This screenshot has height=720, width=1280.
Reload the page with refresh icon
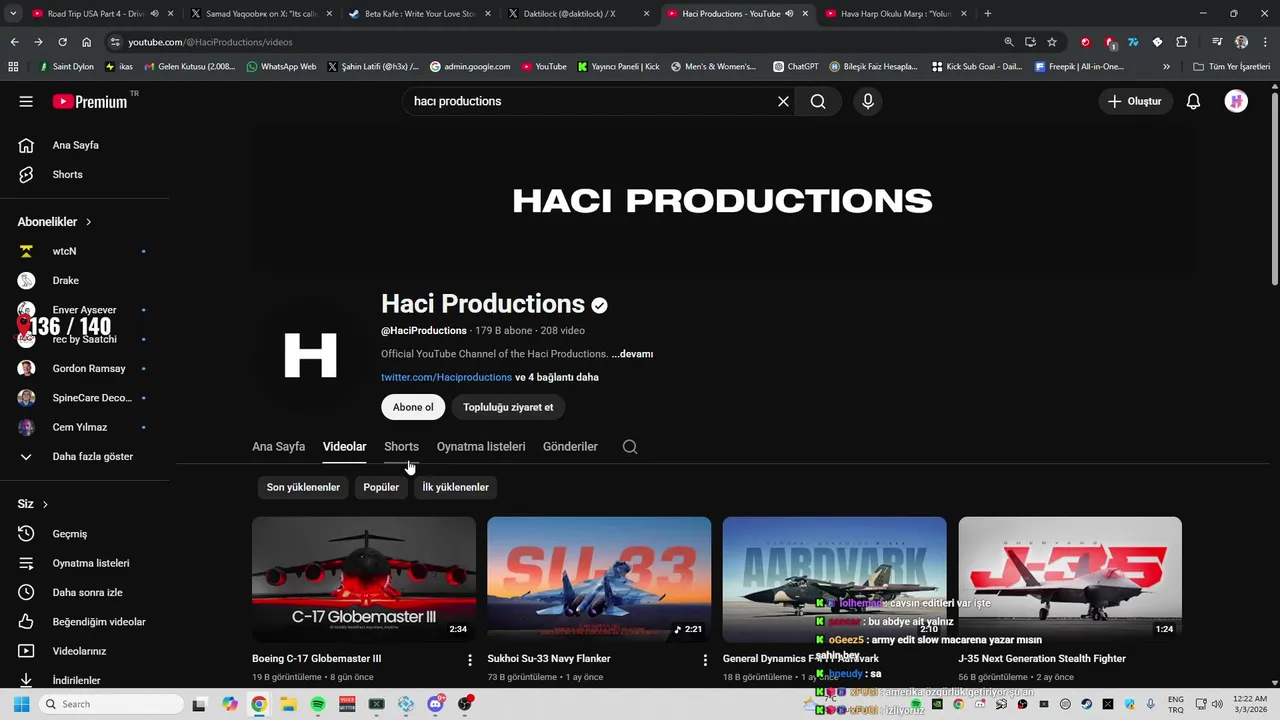[x=62, y=42]
